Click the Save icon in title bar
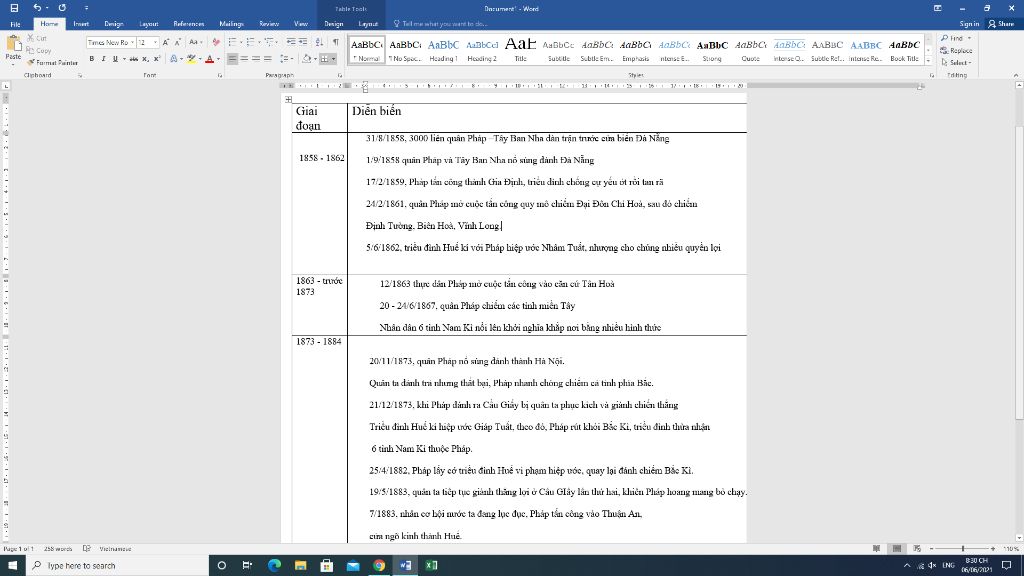Viewport: 1024px width, 576px height. [14, 8]
